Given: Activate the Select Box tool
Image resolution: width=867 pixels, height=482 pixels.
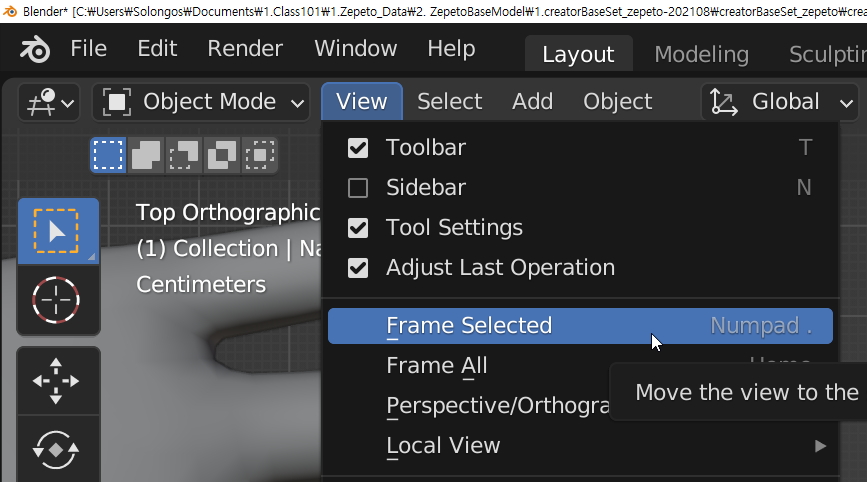Looking at the screenshot, I should pyautogui.click(x=58, y=231).
